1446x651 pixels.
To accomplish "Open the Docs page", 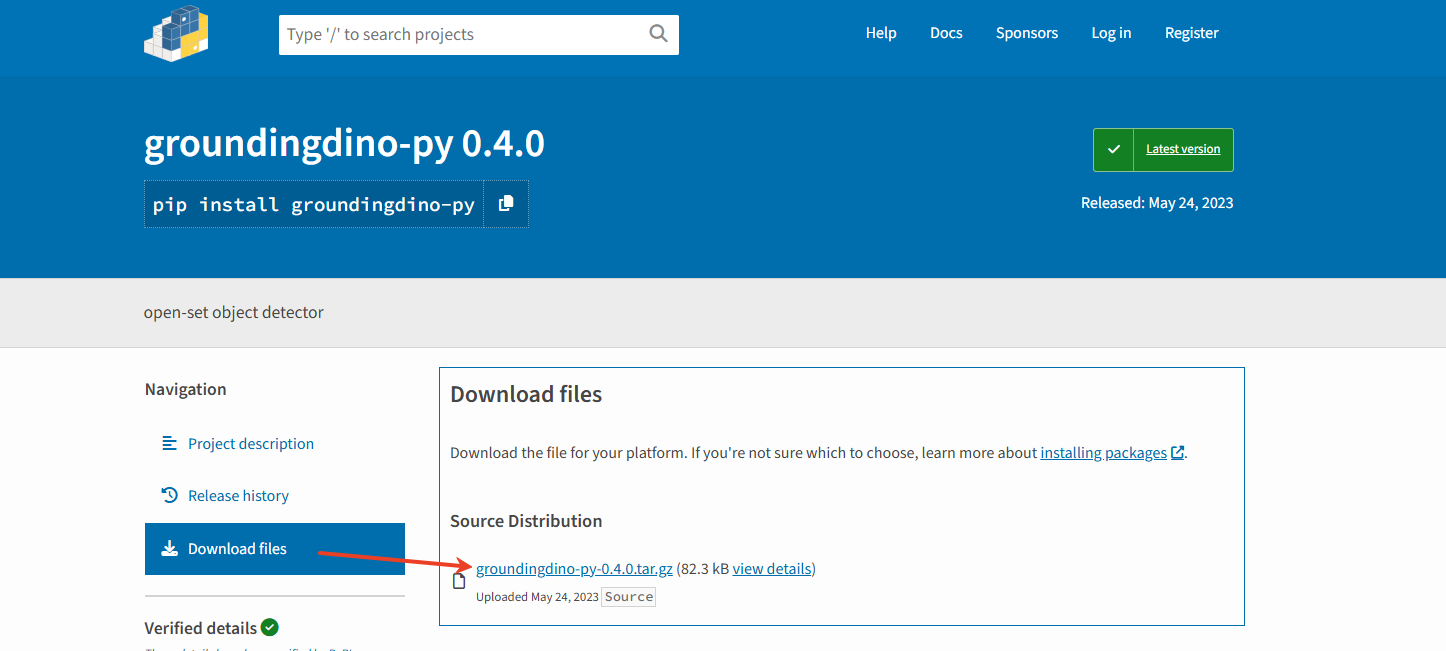I will tap(946, 32).
